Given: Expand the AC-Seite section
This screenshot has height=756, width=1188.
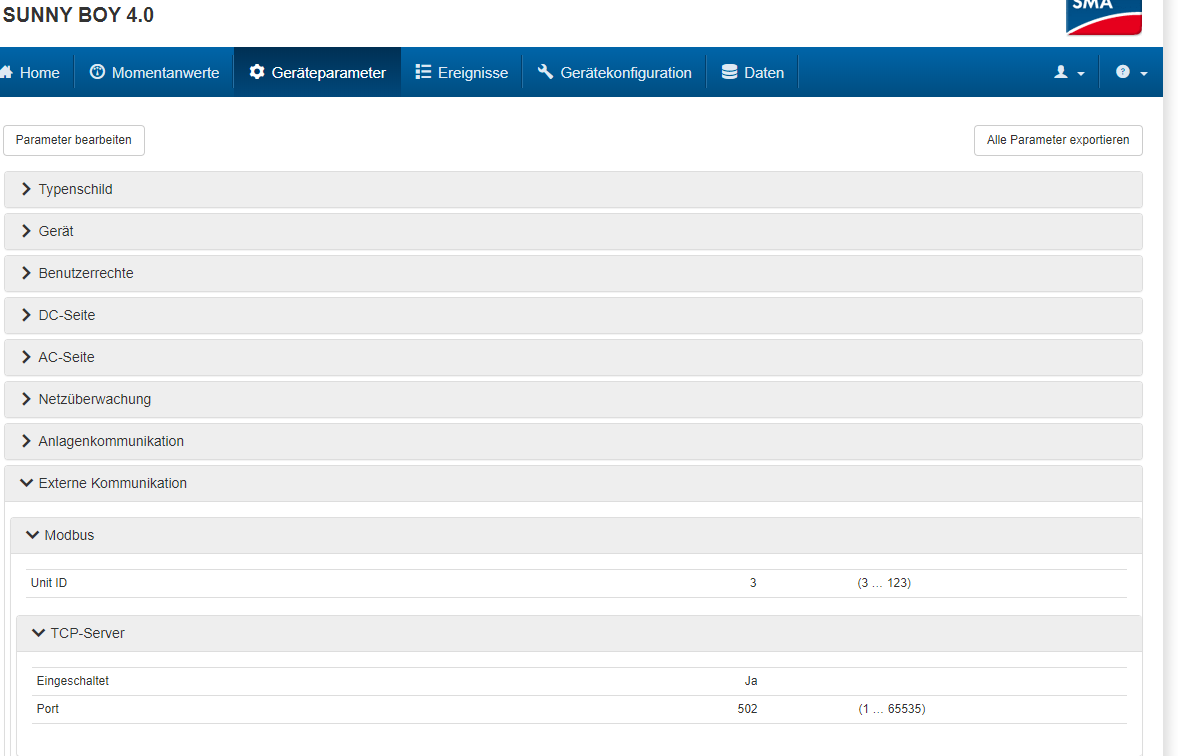Looking at the screenshot, I should pos(573,358).
